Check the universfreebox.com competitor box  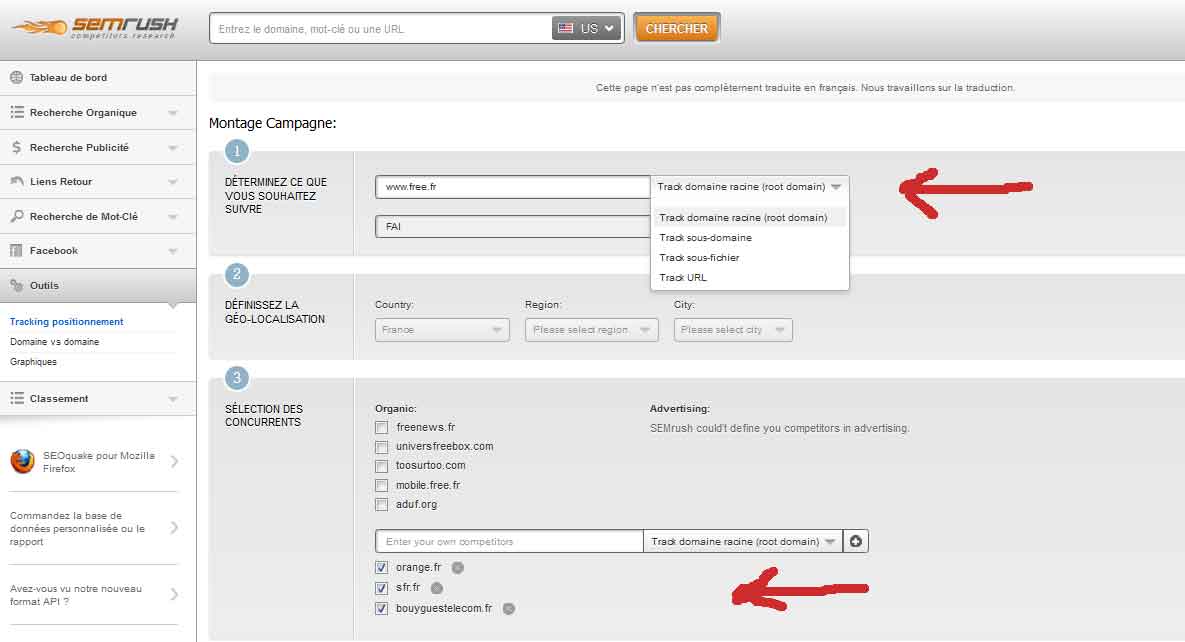382,447
